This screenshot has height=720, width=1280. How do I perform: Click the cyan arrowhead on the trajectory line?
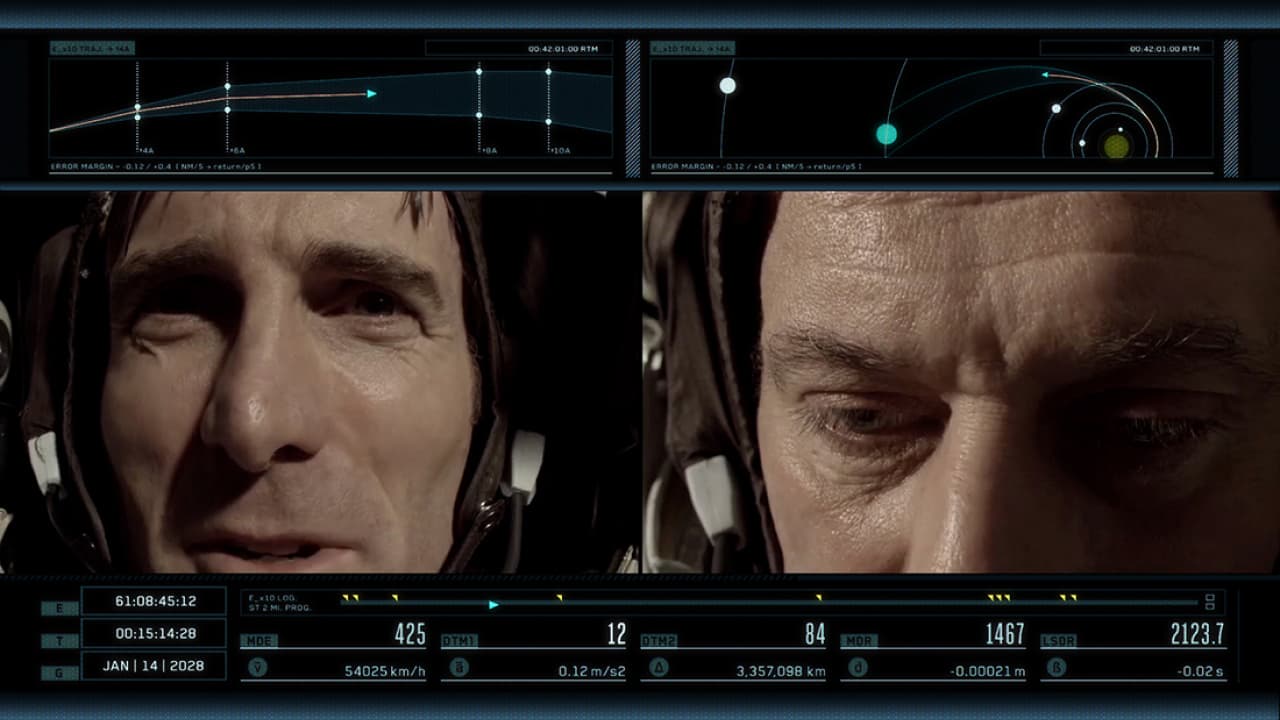(372, 94)
